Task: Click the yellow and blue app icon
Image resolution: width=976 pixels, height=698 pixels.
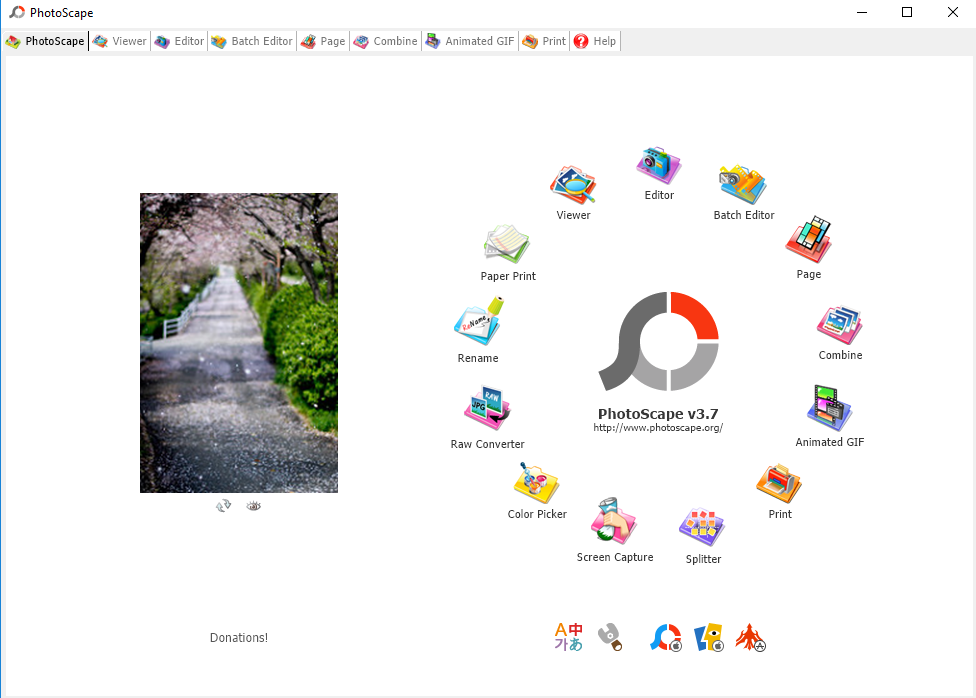Action: click(709, 638)
